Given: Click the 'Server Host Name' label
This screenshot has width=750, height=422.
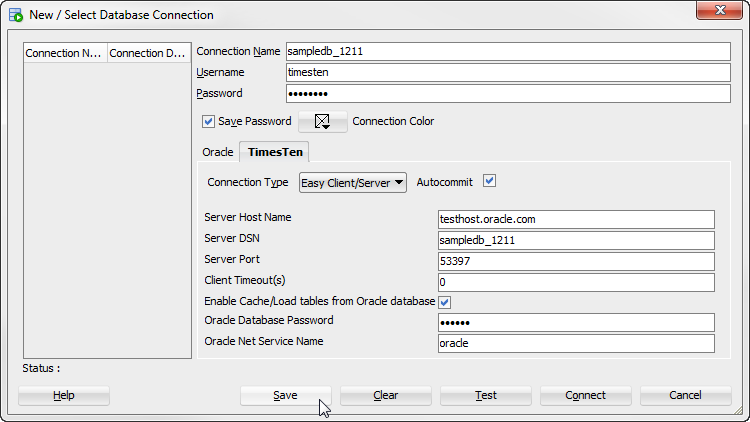Looking at the screenshot, I should [248, 217].
